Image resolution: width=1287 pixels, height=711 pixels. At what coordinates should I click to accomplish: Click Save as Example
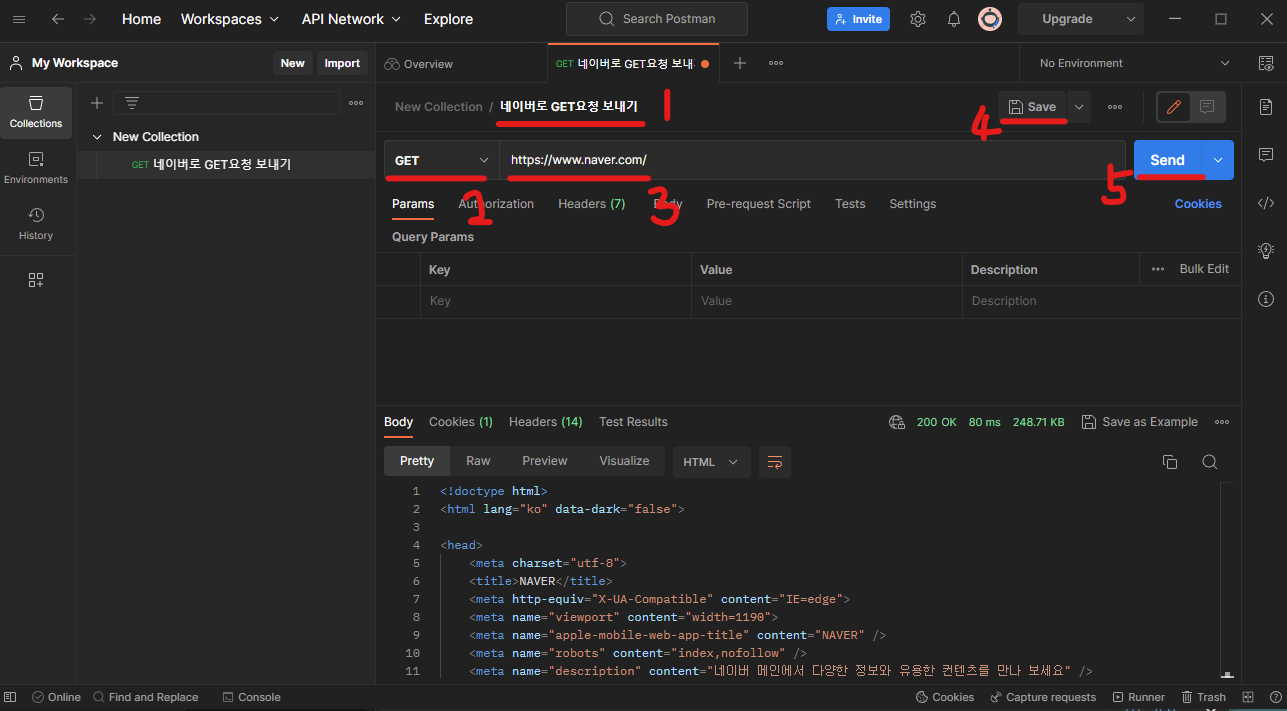click(1140, 422)
